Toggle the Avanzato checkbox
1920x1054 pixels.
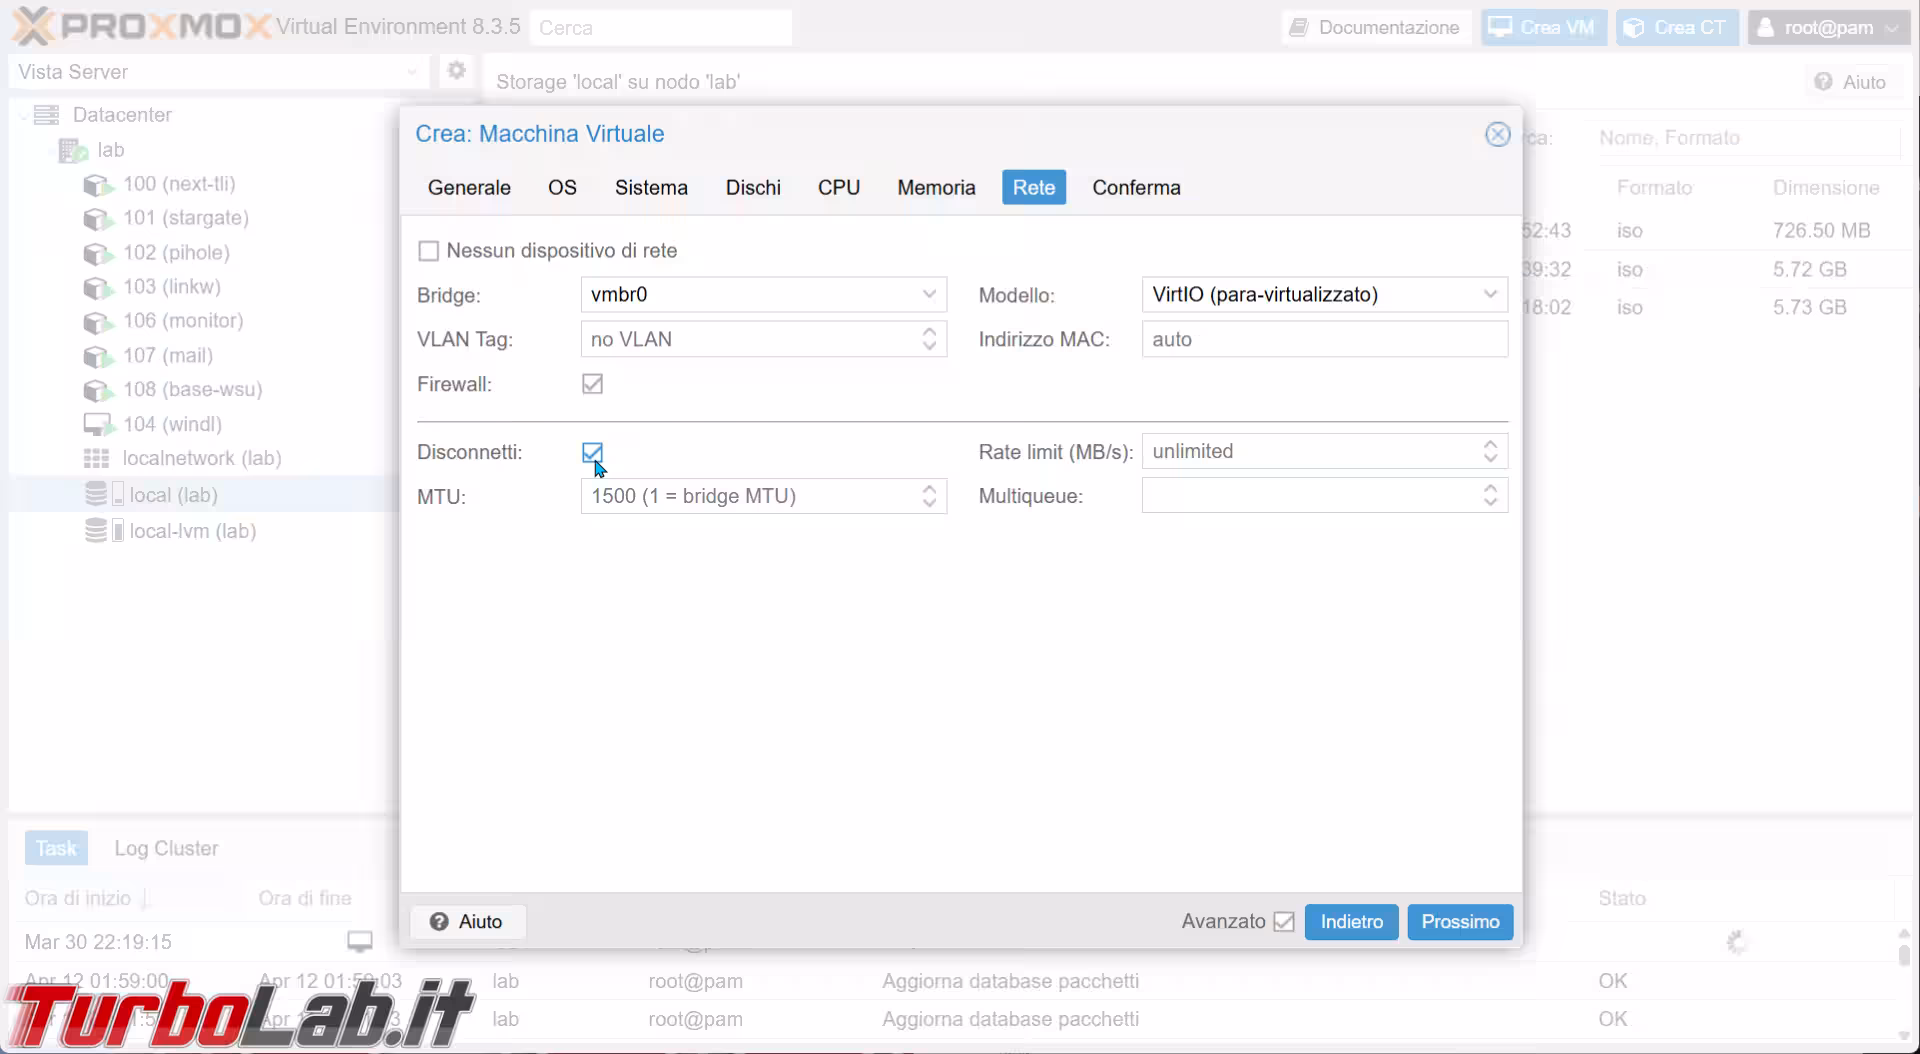click(1284, 922)
